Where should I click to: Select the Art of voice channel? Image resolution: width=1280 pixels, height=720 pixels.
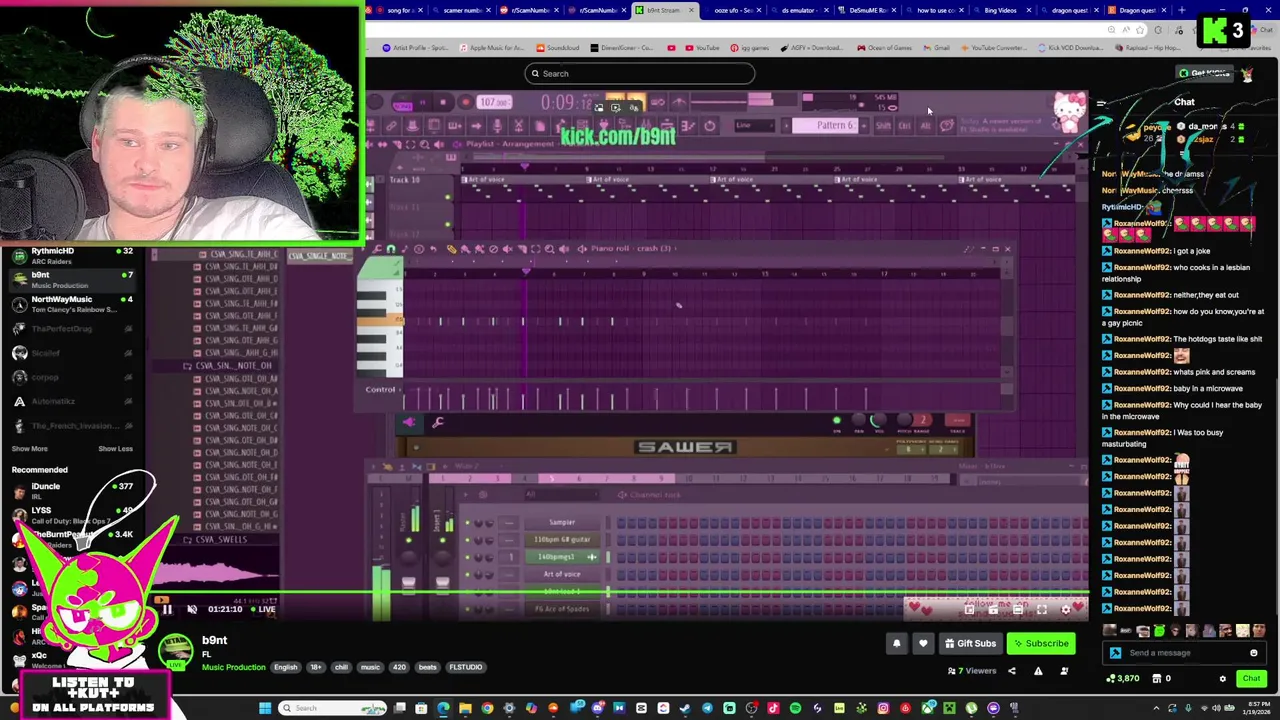[x=562, y=574]
